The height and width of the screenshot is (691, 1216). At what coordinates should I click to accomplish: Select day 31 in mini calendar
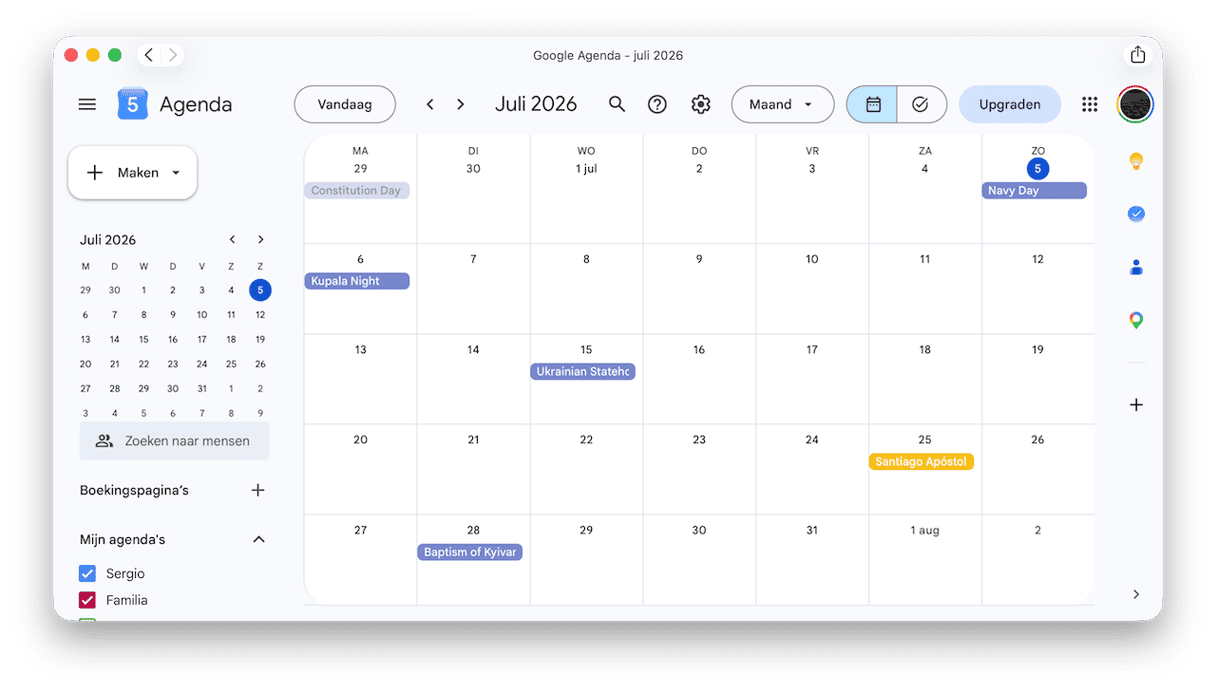(202, 389)
